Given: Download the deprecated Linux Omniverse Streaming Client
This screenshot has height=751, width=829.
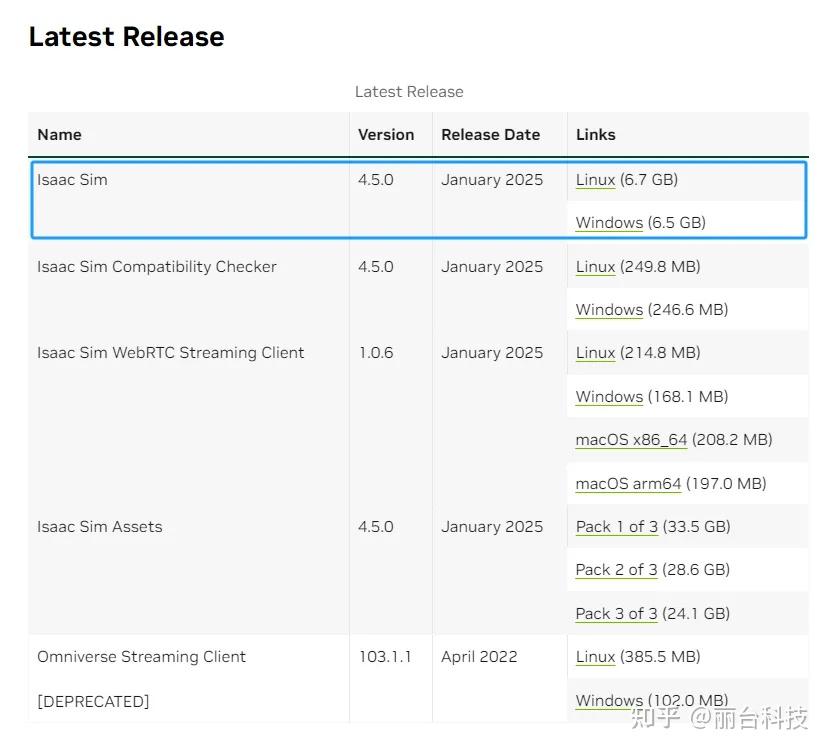Looking at the screenshot, I should [x=594, y=656].
